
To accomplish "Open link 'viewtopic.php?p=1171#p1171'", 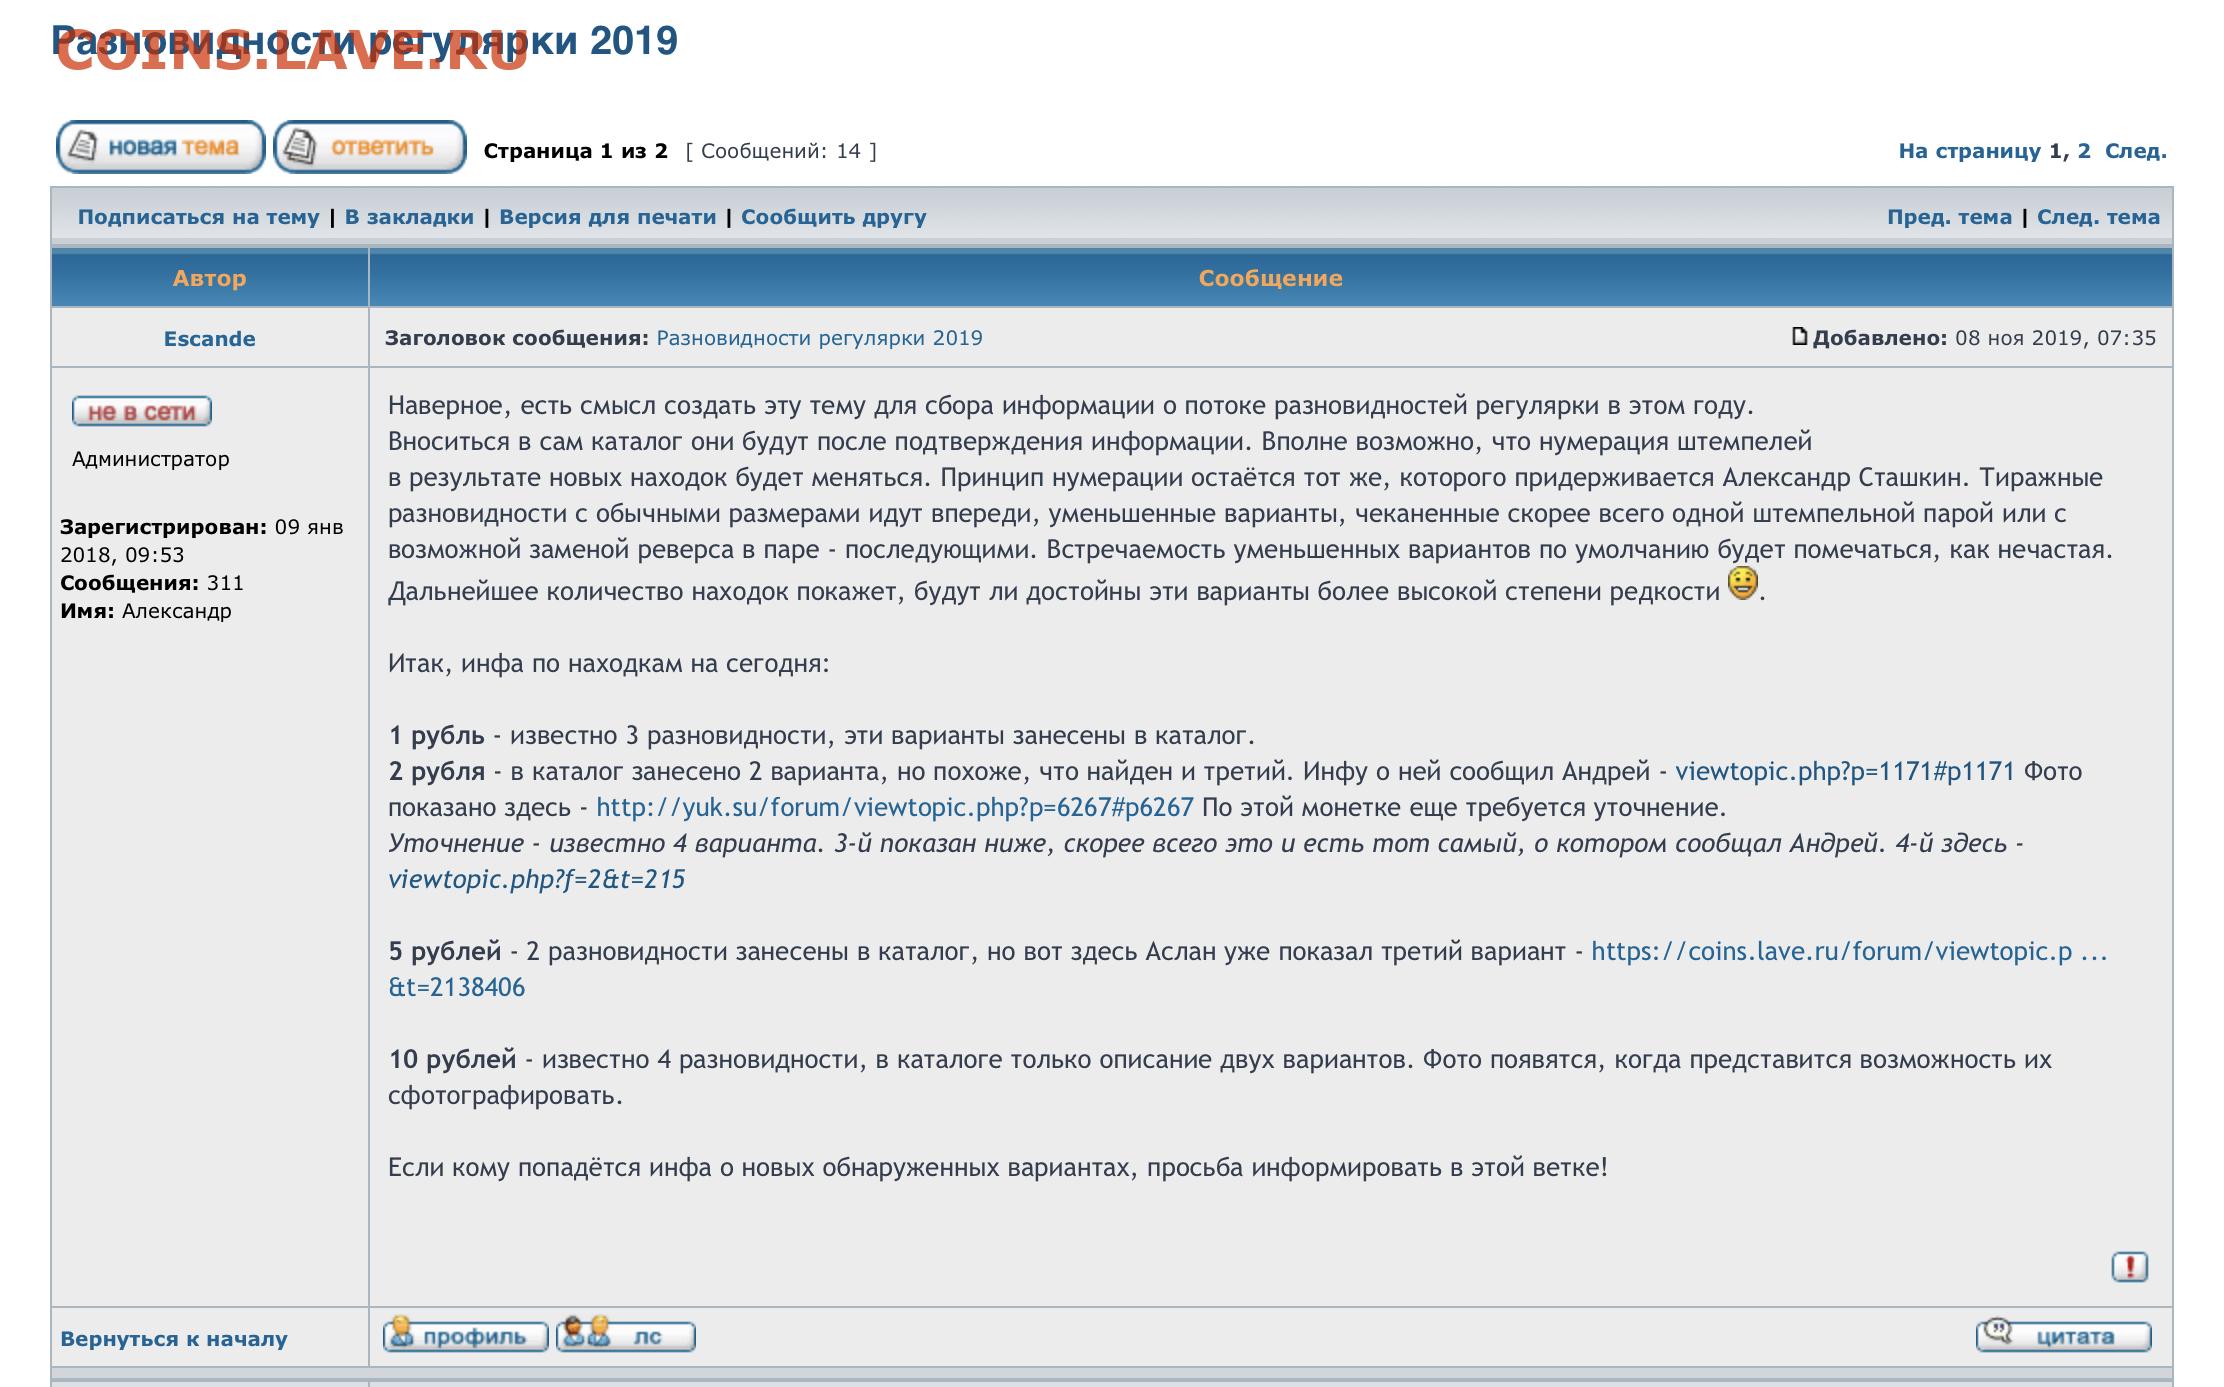I will (1845, 771).
